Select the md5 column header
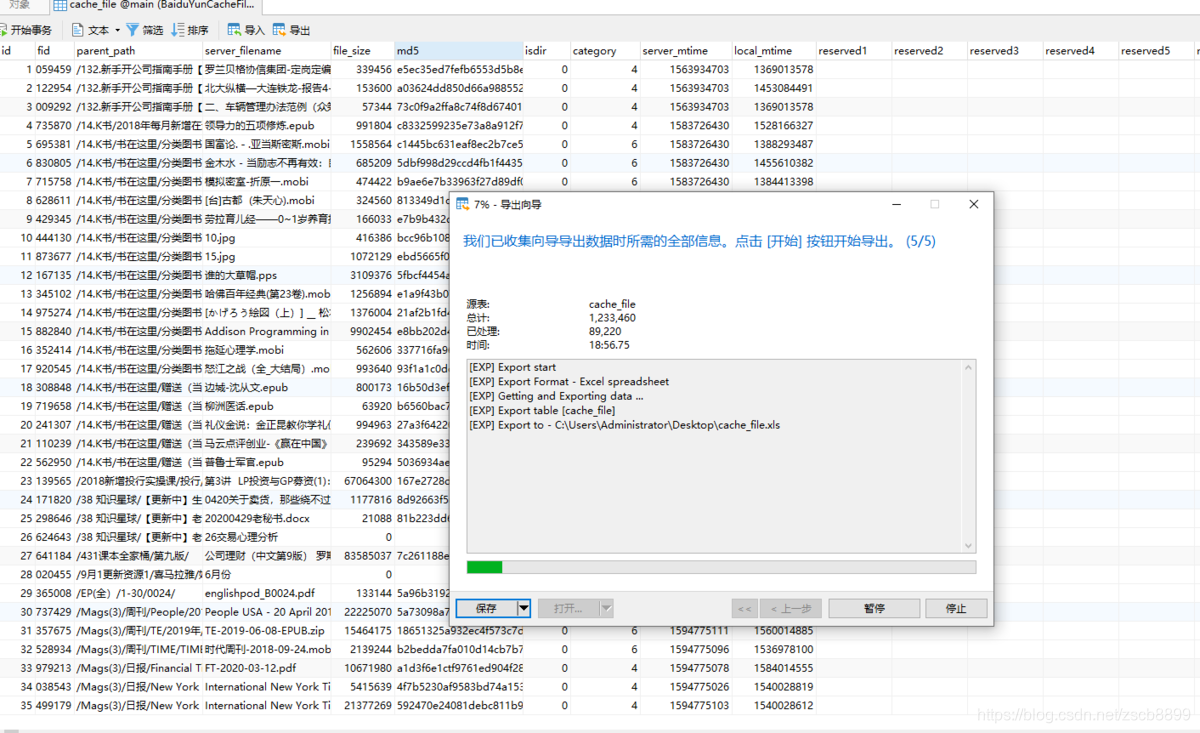The width and height of the screenshot is (1200, 733). [x=458, y=50]
